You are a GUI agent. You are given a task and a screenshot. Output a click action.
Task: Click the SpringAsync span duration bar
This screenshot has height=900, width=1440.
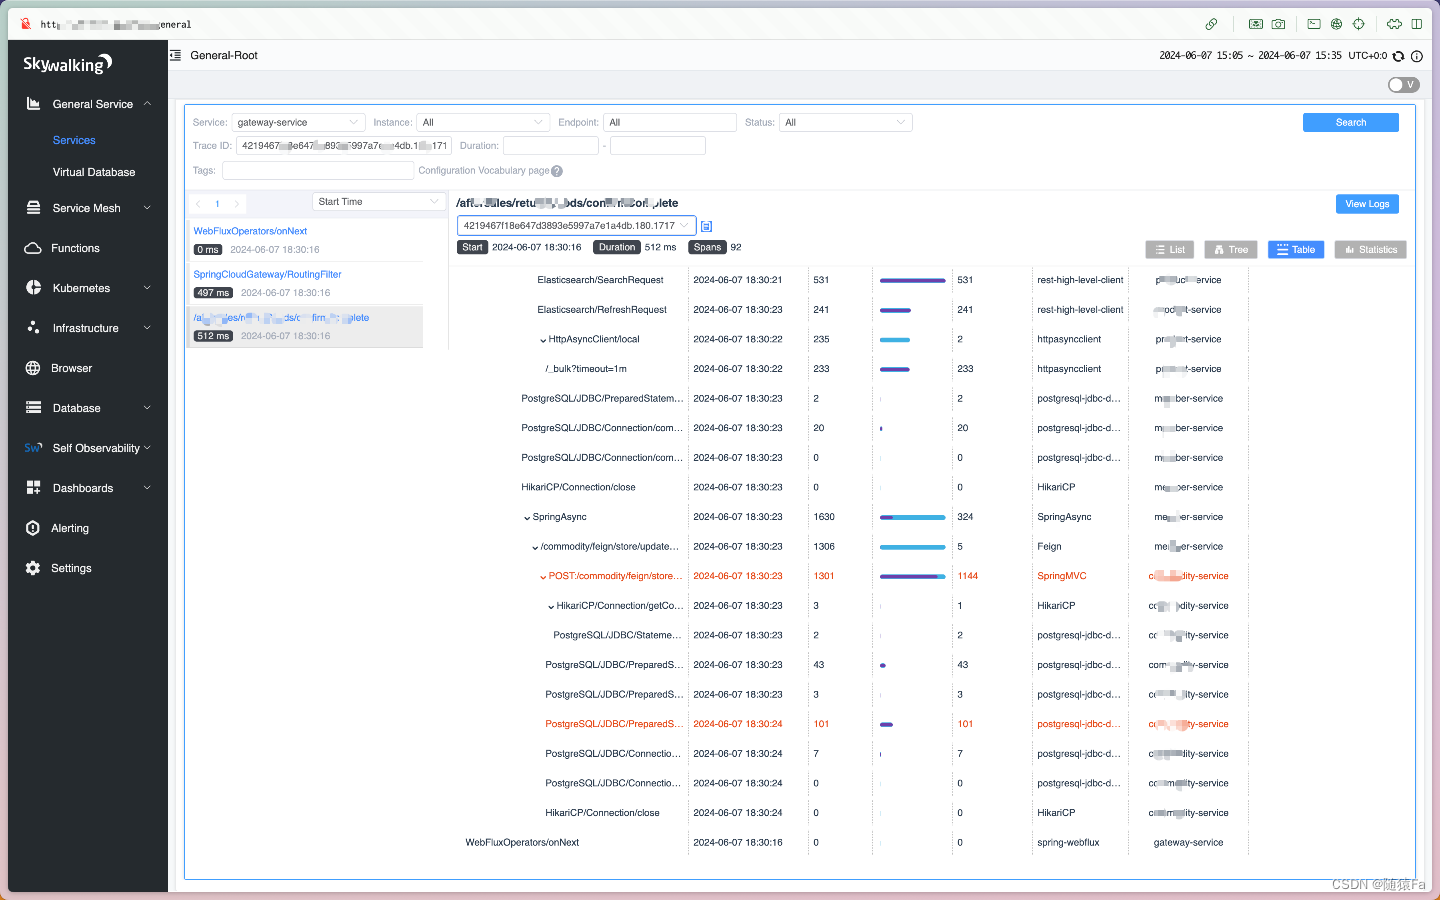(912, 518)
